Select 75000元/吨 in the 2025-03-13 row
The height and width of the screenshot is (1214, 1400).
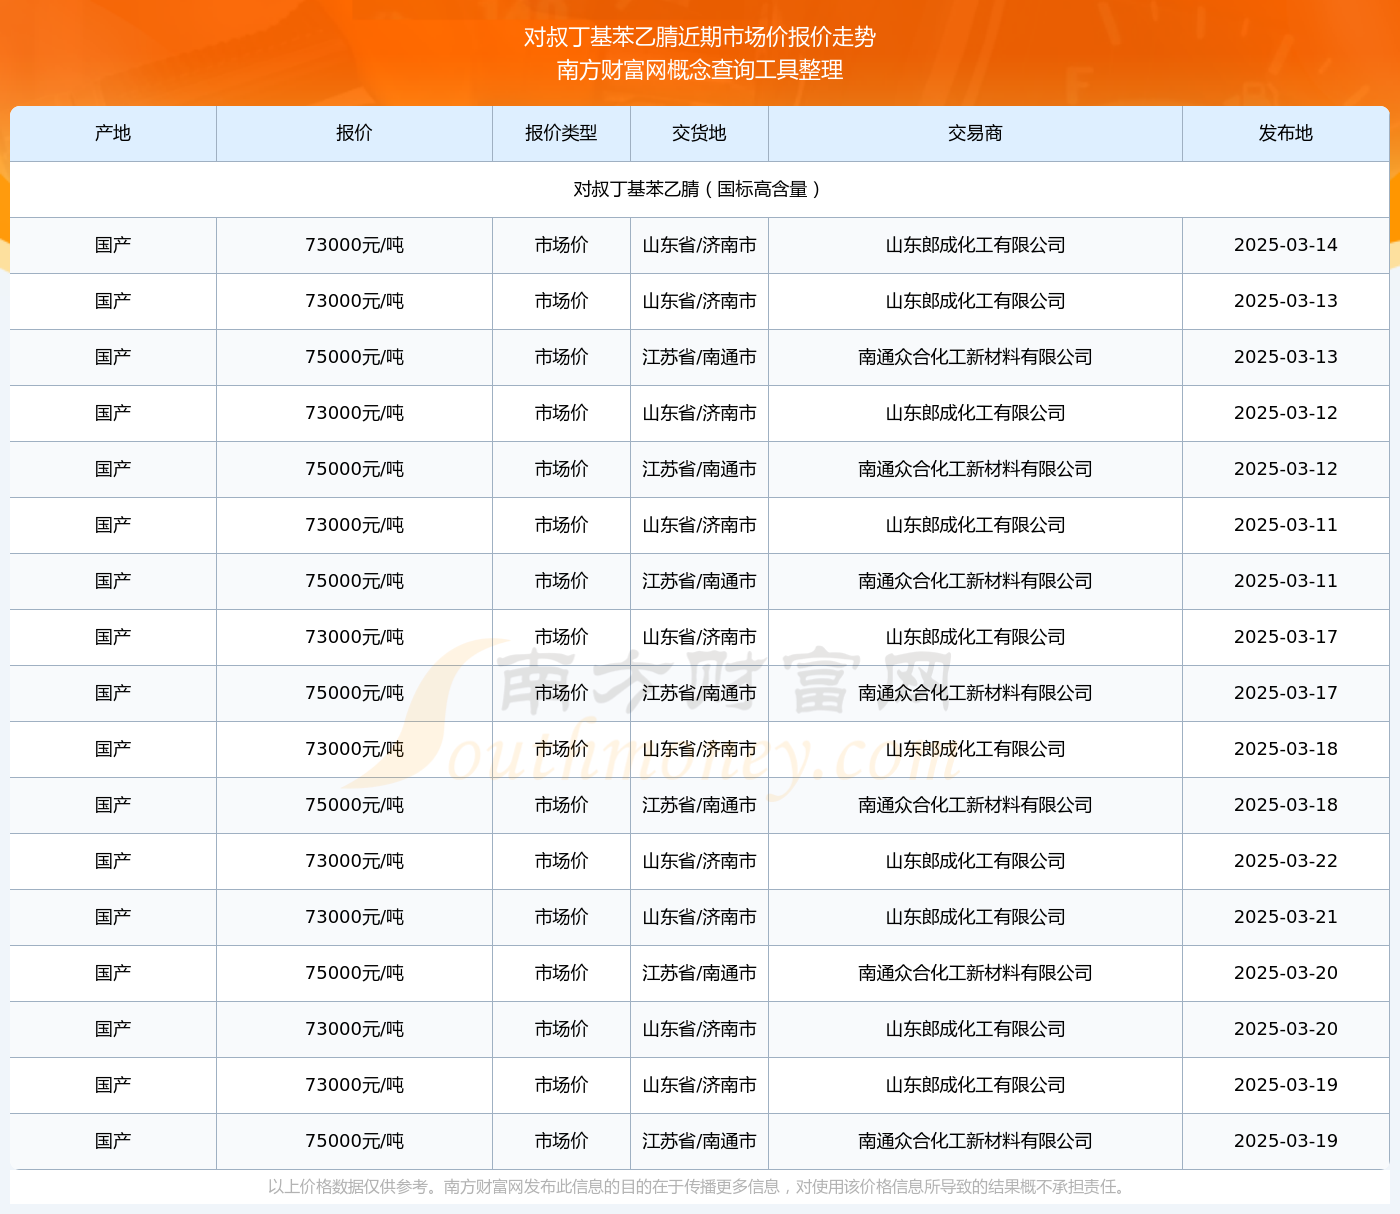pos(354,357)
